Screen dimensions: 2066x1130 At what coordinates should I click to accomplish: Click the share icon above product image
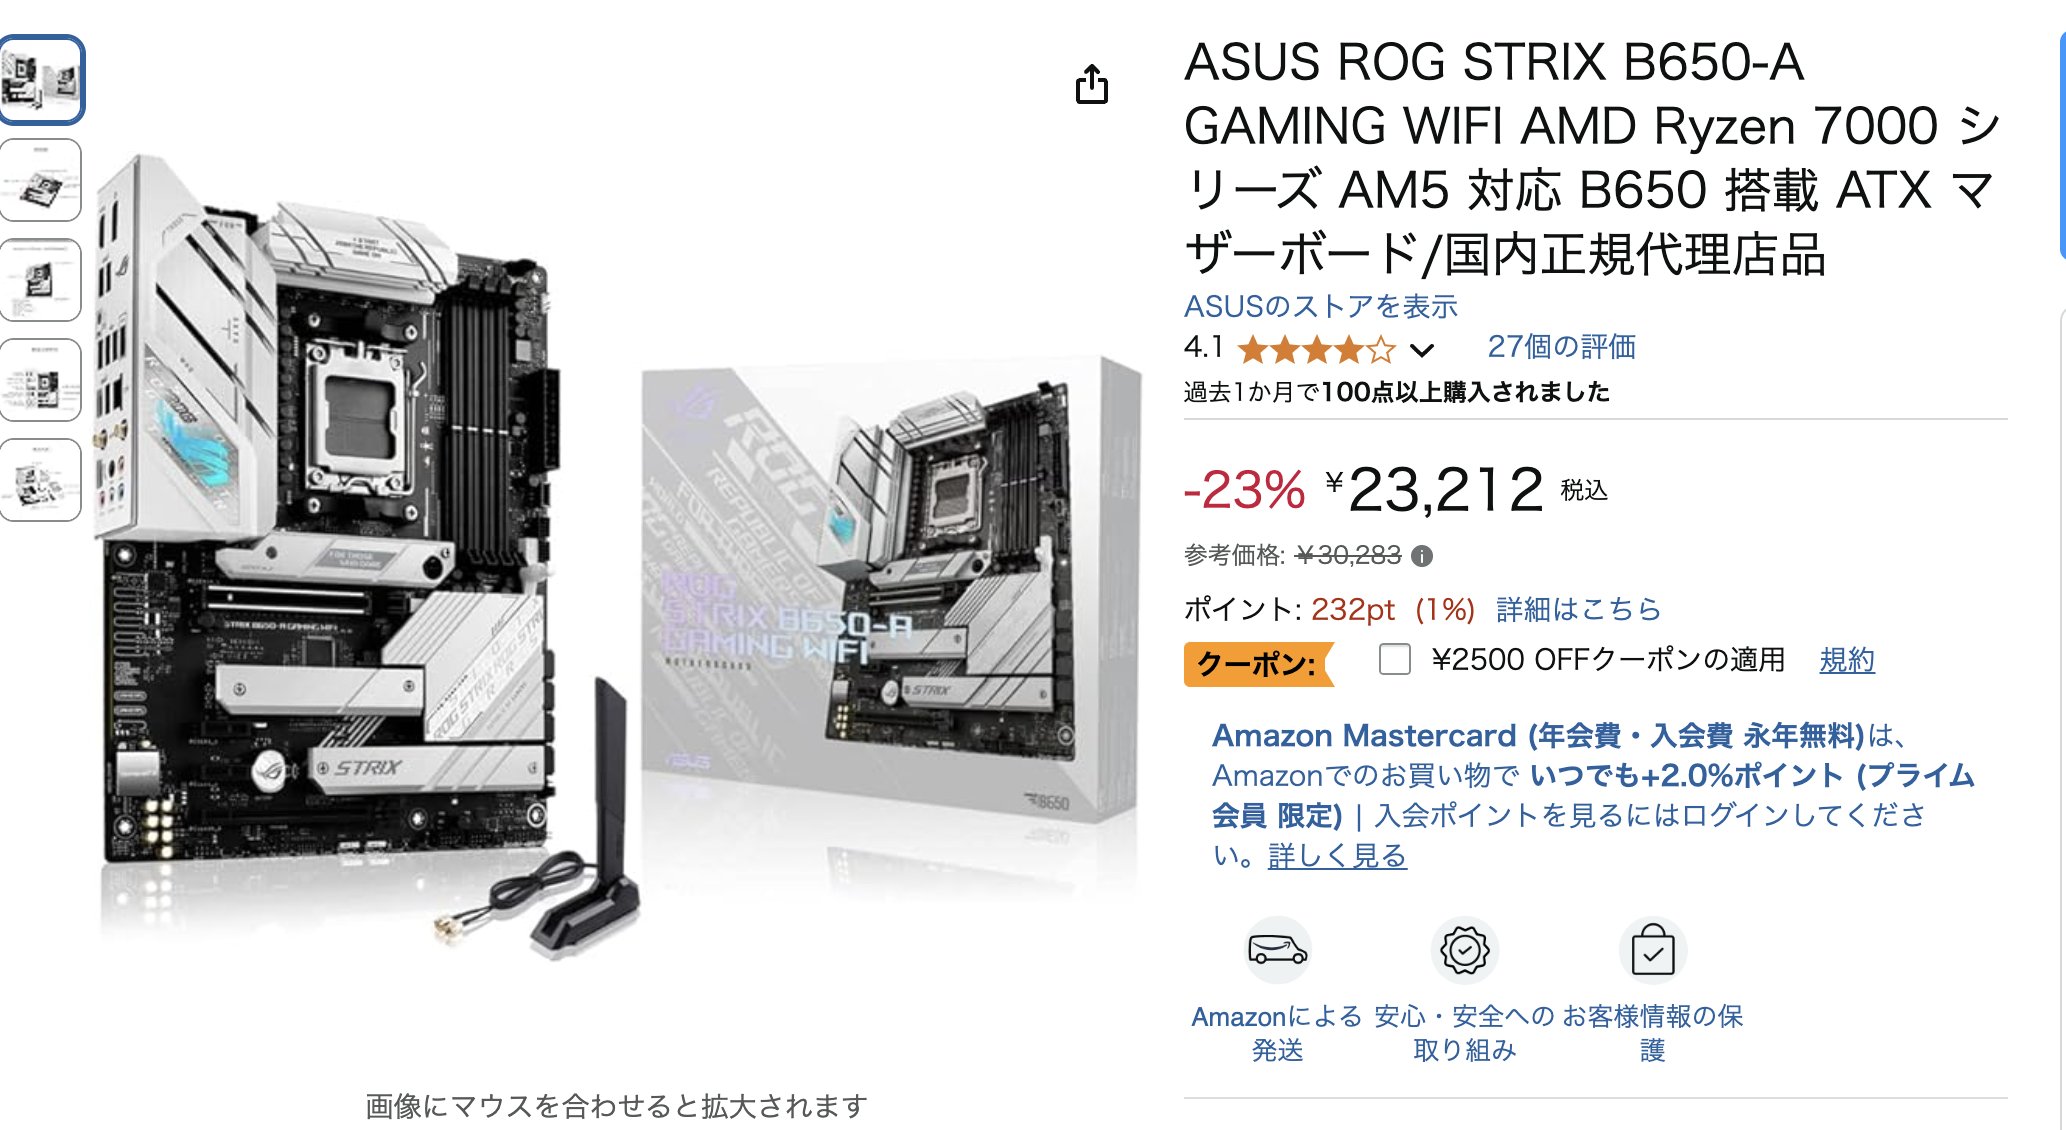click(1091, 84)
